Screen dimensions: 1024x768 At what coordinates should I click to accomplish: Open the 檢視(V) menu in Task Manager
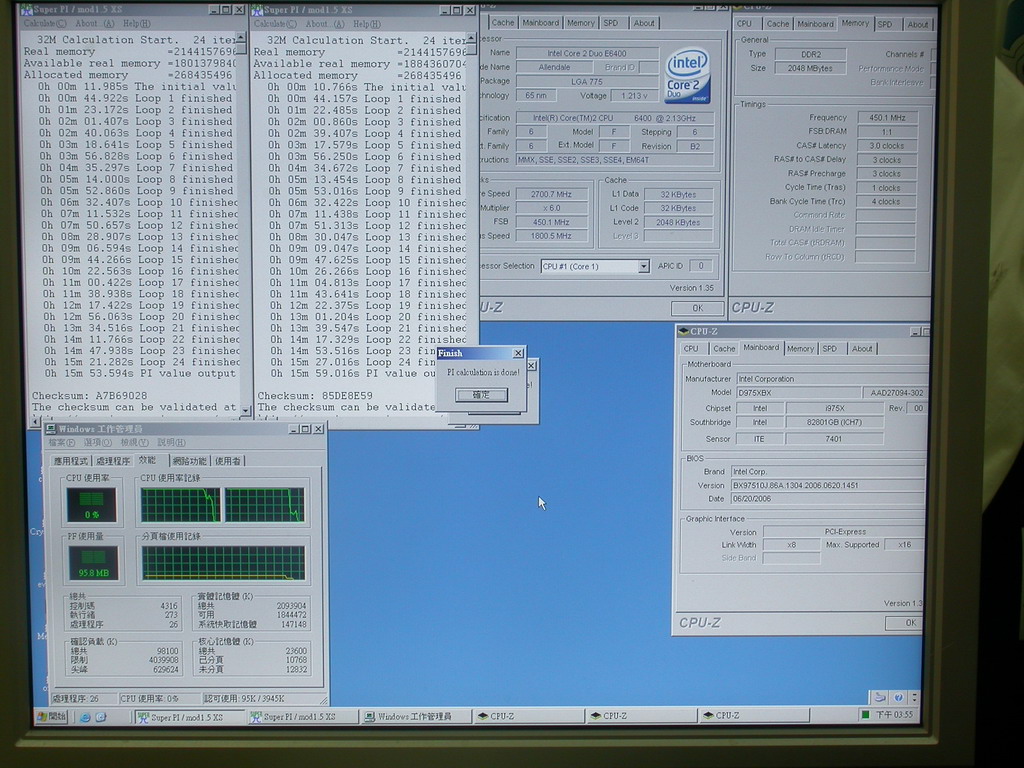click(x=134, y=443)
